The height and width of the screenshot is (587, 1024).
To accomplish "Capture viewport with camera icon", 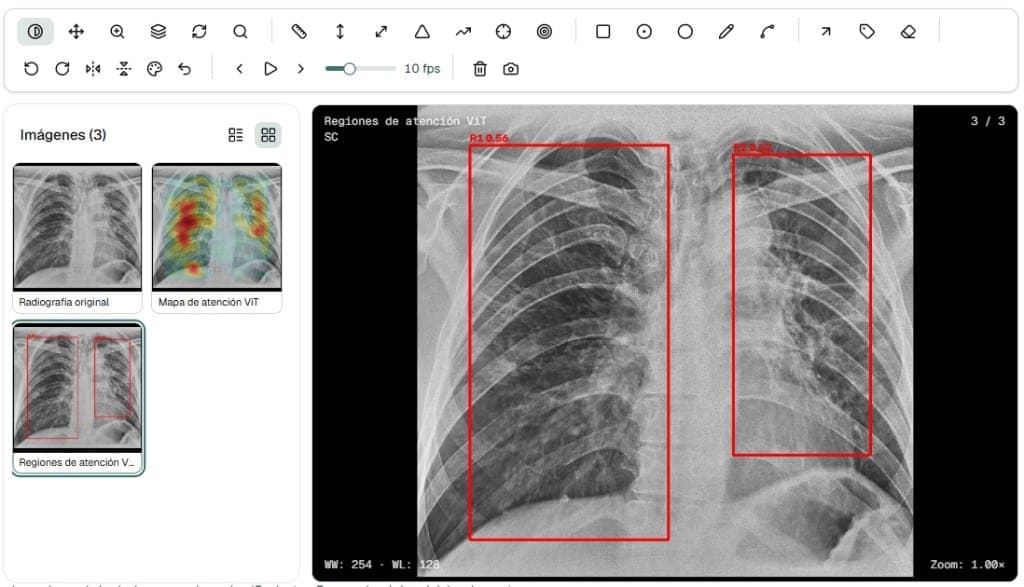I will coord(511,69).
